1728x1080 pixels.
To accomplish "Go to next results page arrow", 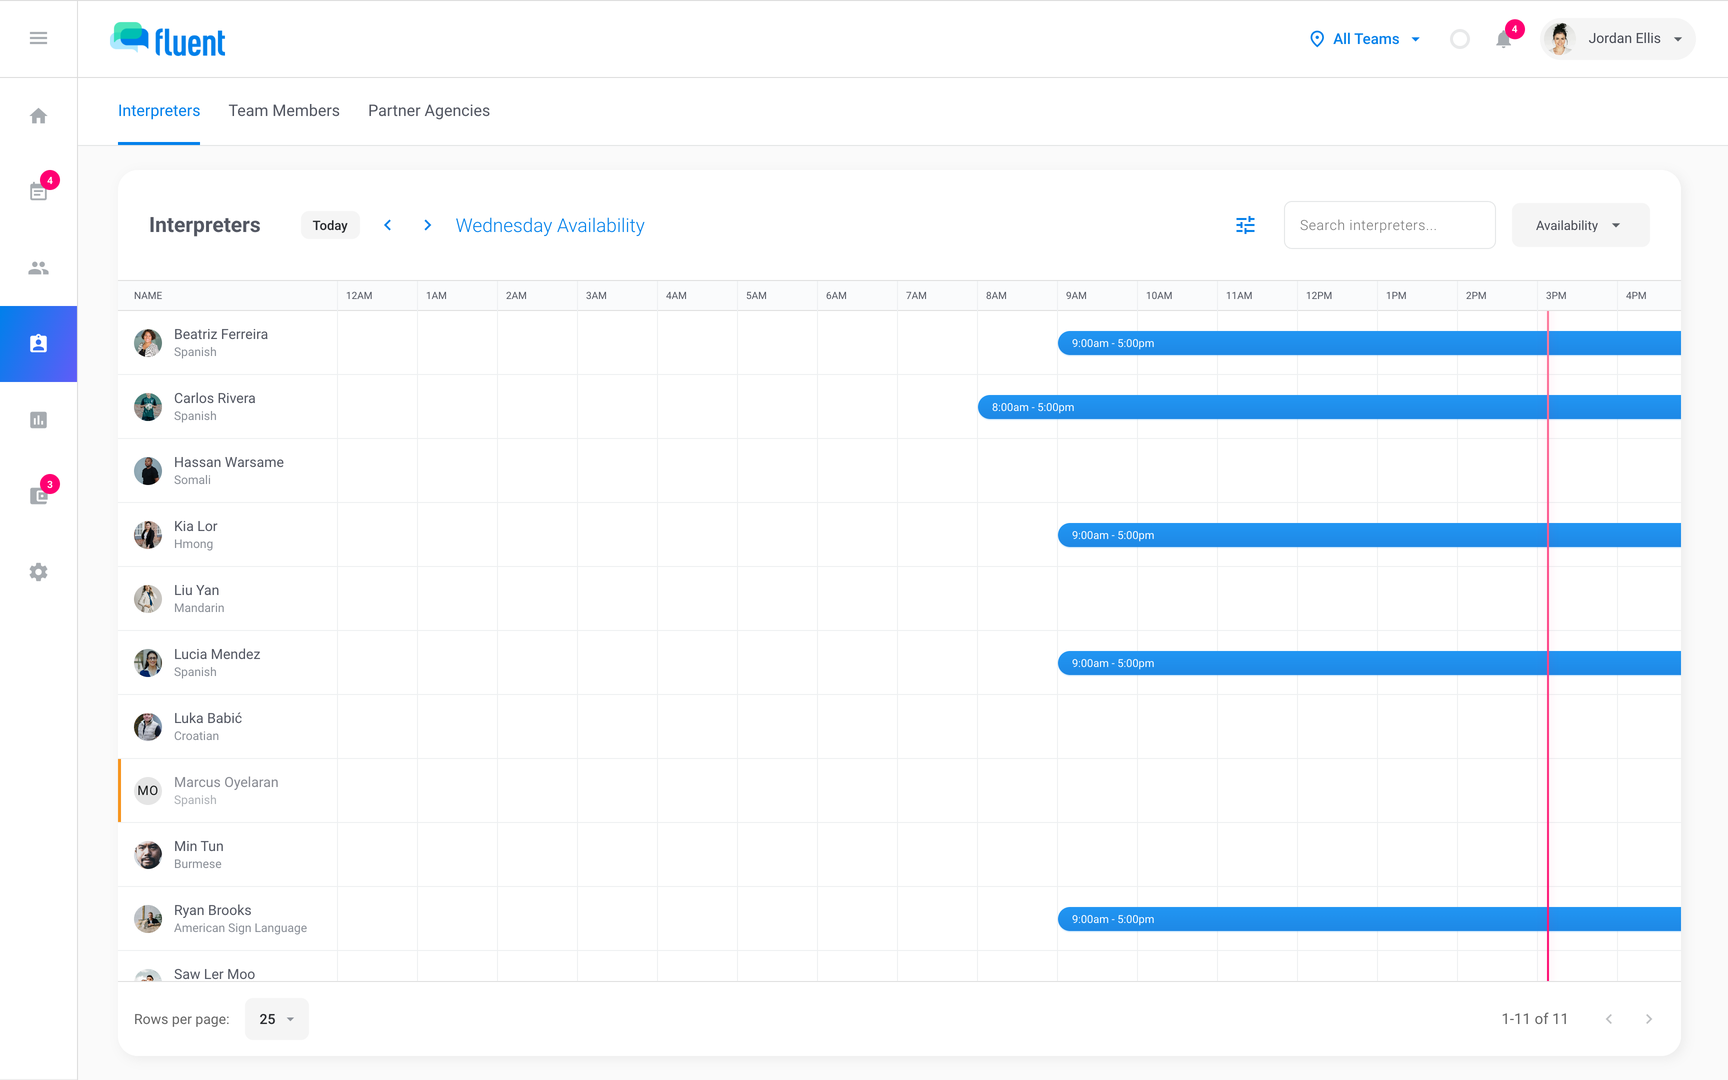I will coord(1649,1019).
